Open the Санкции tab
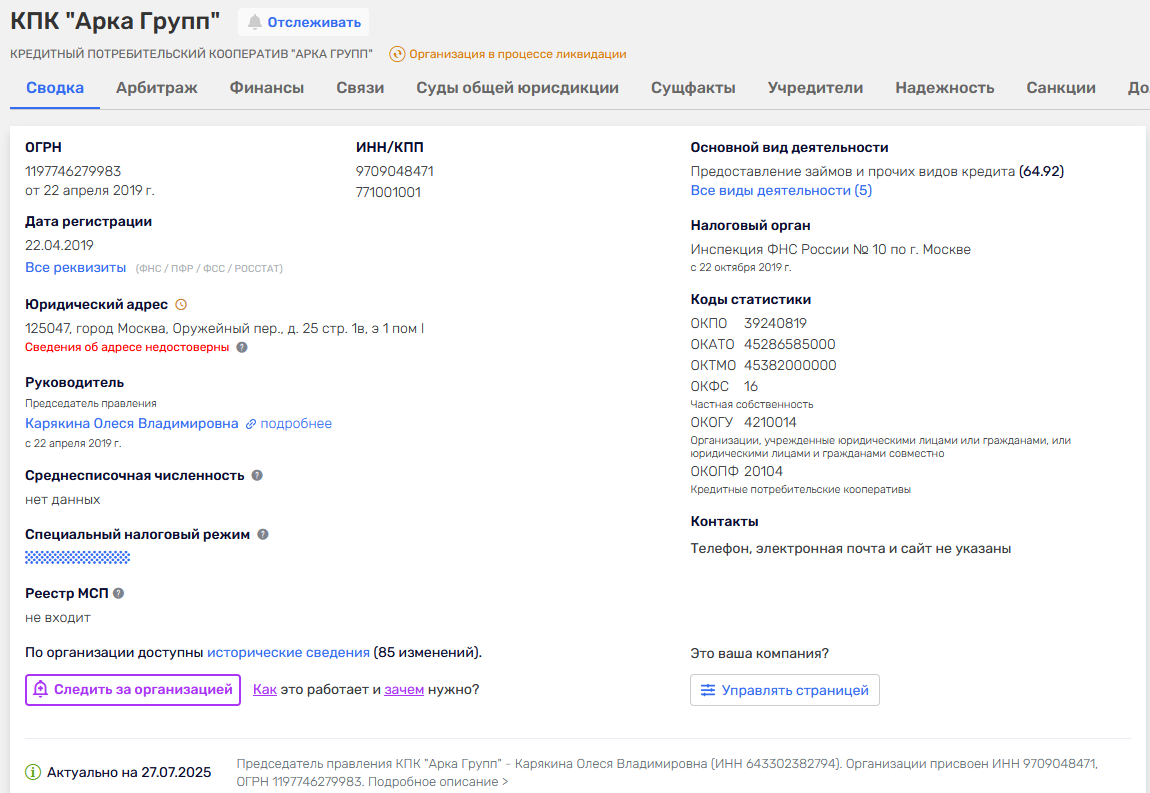This screenshot has width=1150, height=793. point(1061,88)
